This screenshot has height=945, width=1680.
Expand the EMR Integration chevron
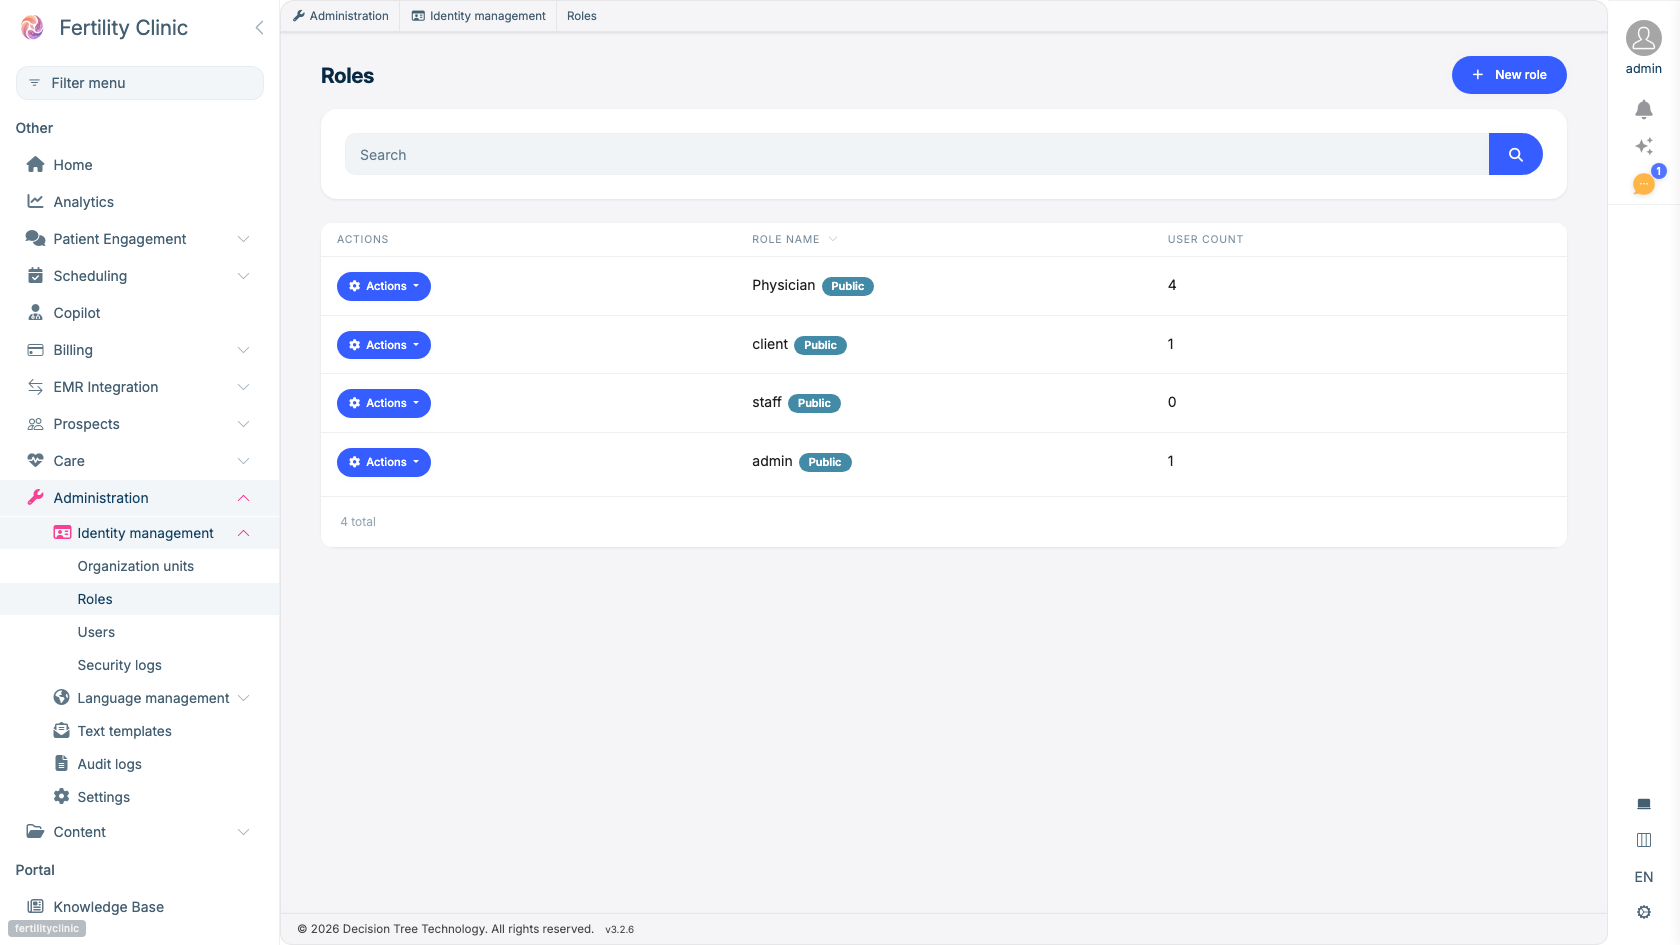tap(243, 387)
